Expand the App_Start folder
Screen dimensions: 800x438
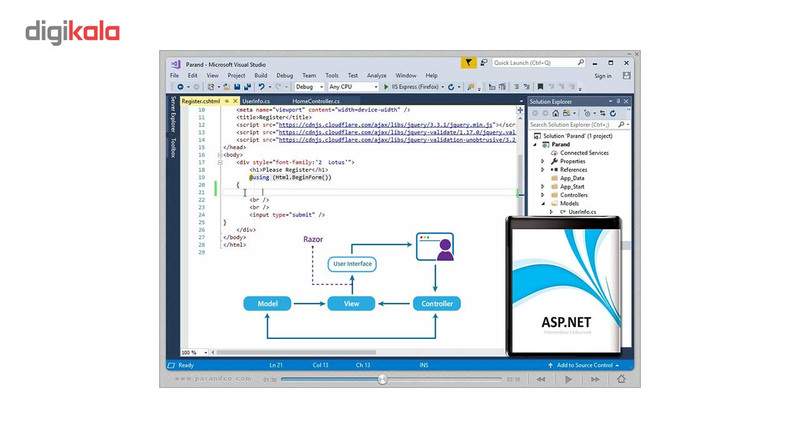pos(543,187)
